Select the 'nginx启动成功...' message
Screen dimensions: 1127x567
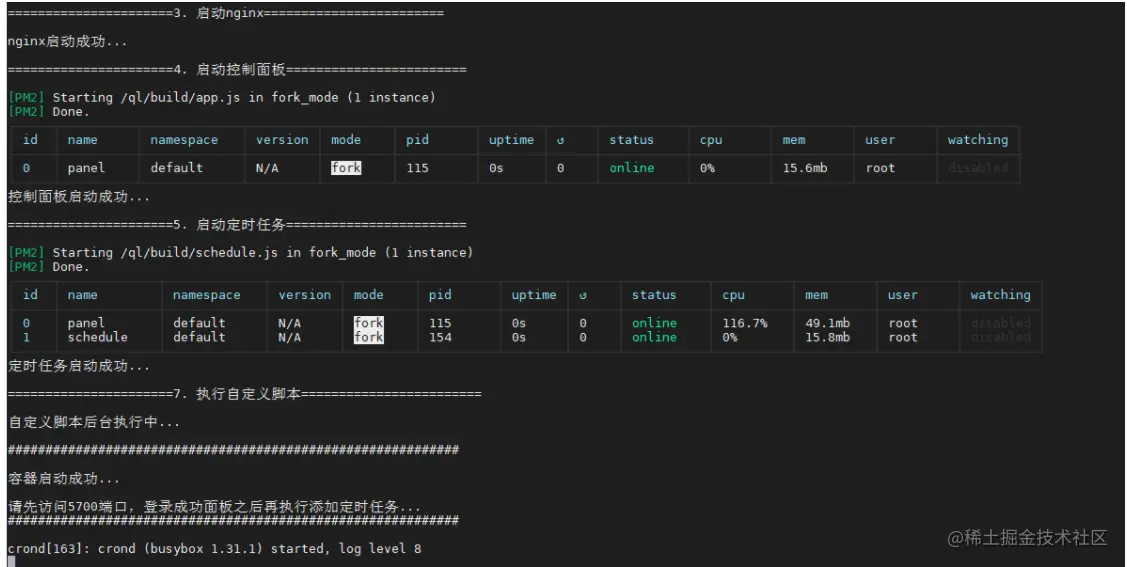click(68, 41)
